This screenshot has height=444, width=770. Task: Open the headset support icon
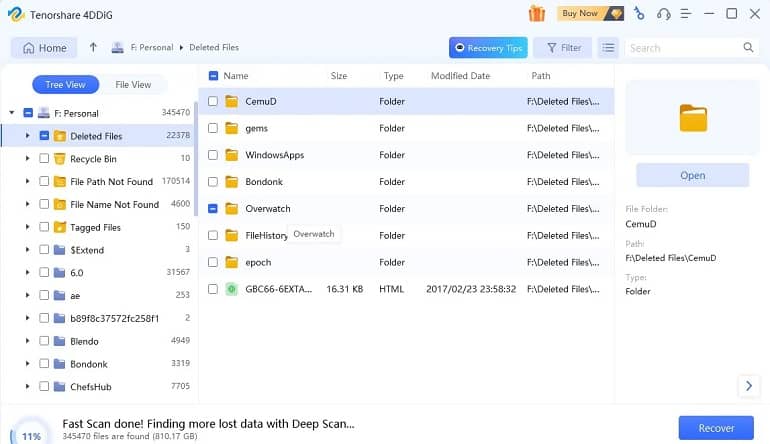663,14
